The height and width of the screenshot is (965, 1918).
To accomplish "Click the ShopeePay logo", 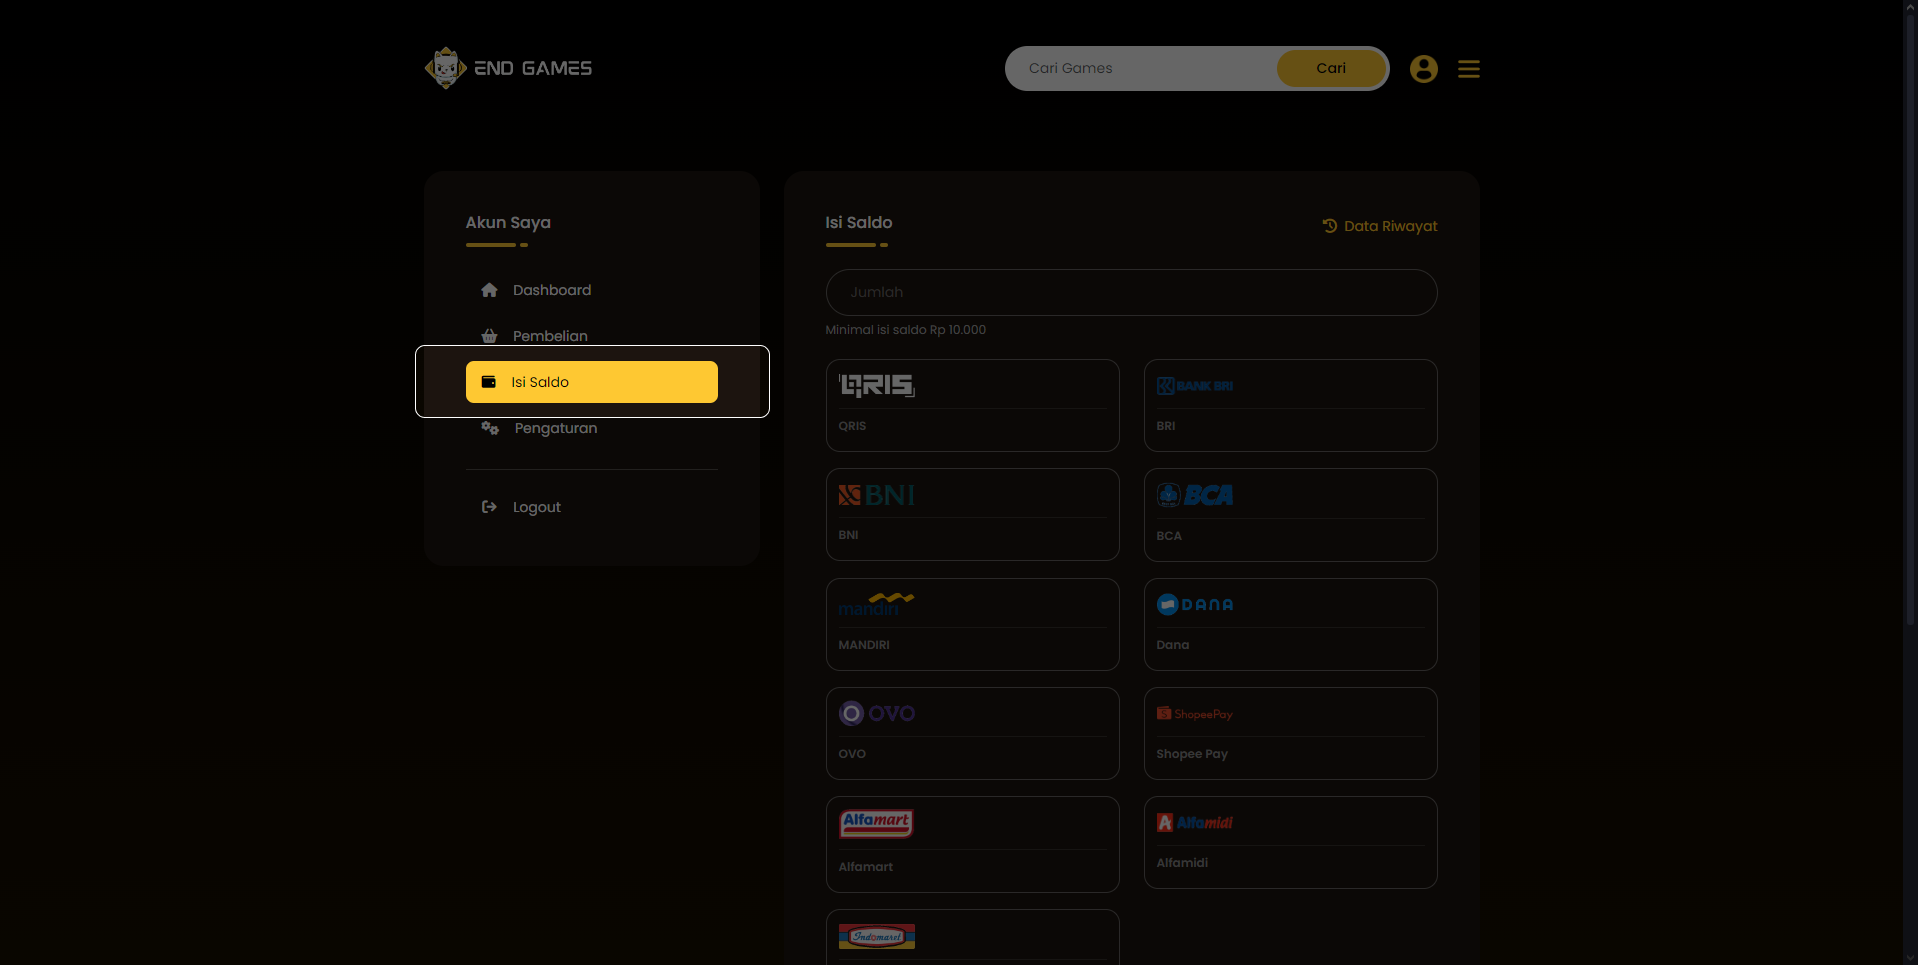I will click(1195, 713).
